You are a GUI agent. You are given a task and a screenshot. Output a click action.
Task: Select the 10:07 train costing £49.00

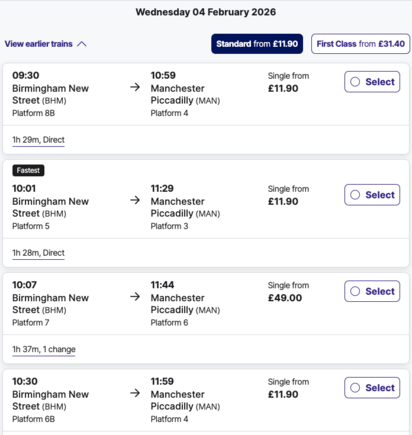(372, 291)
